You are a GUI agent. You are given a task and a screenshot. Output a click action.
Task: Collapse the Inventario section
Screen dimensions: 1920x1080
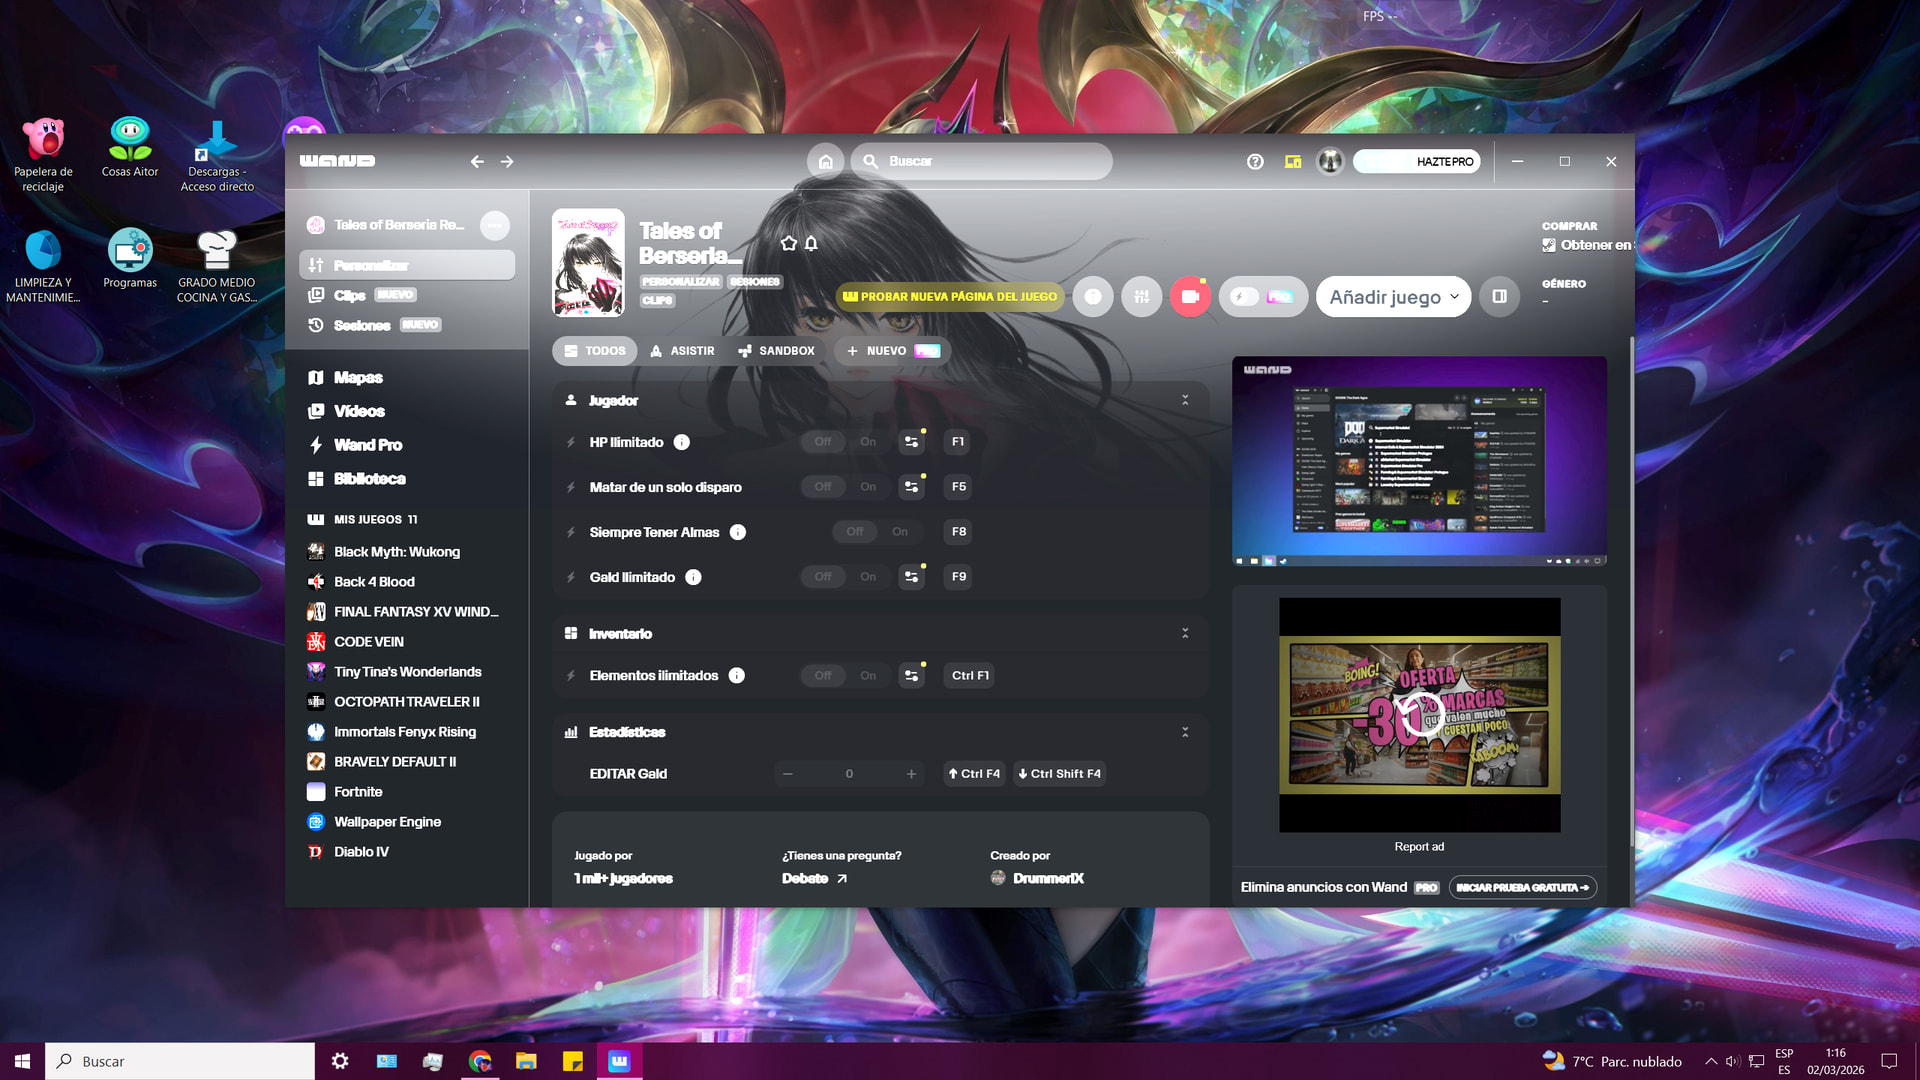[x=1185, y=634]
